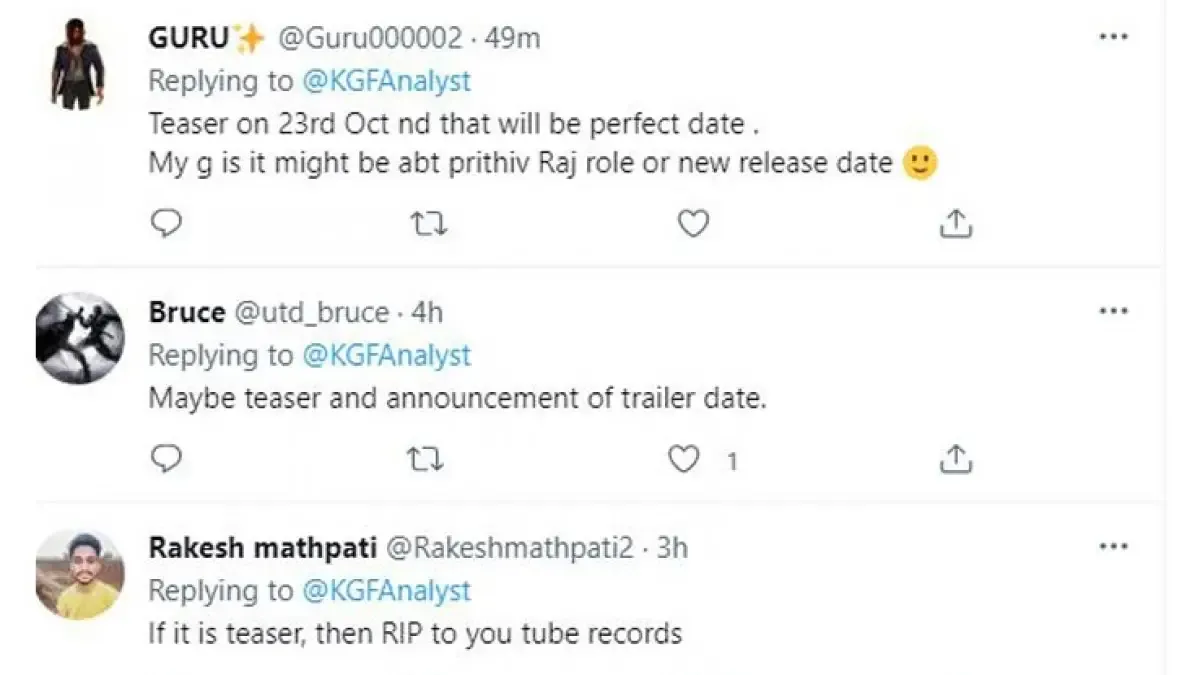Open more options on Bruce's tweet
The height and width of the screenshot is (675, 1200).
[1113, 311]
